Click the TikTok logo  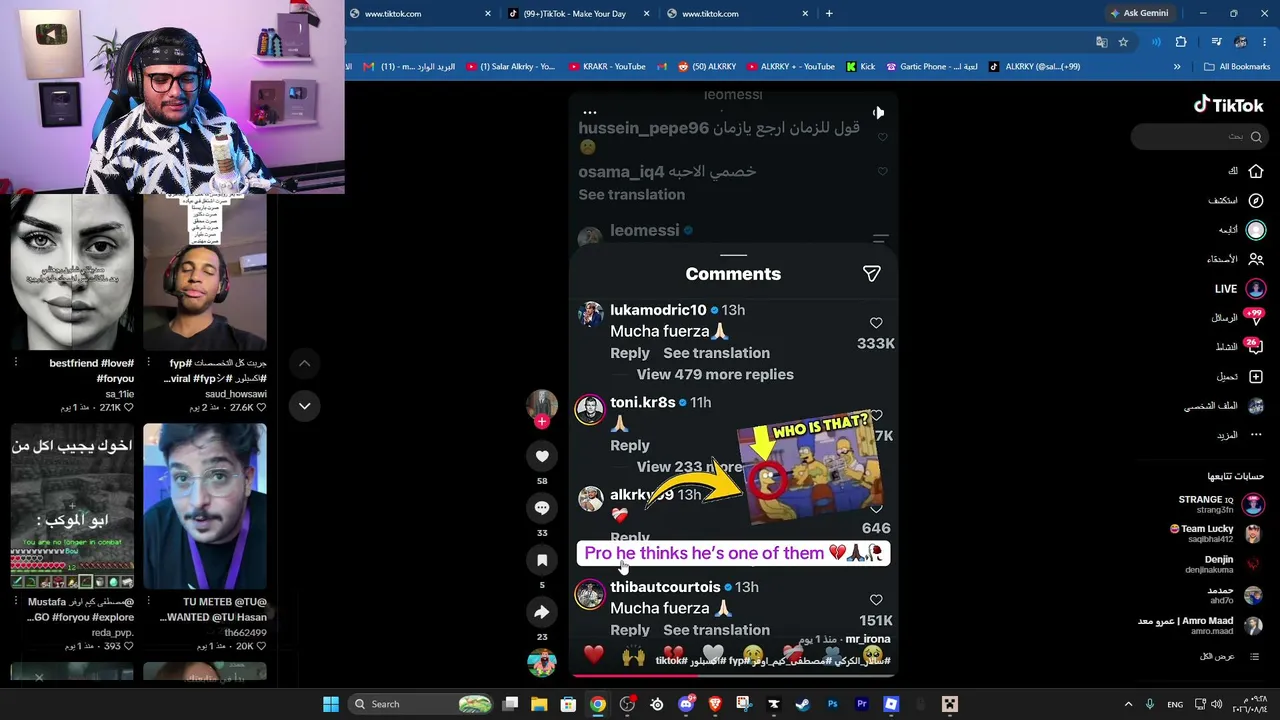point(1228,105)
